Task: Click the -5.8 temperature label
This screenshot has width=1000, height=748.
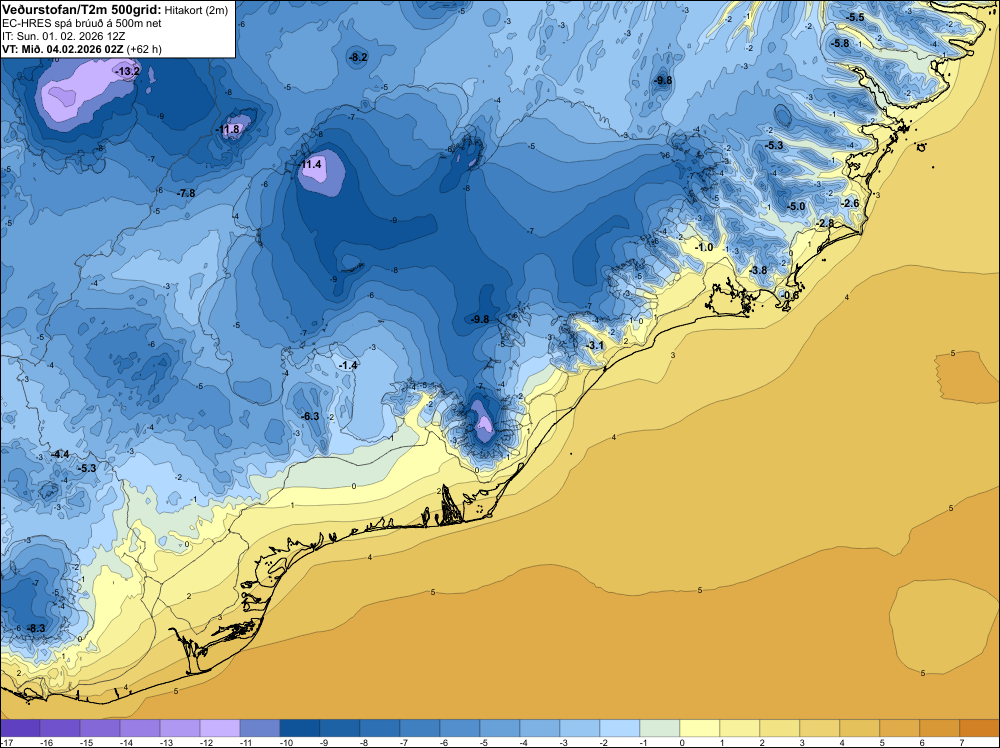Action: coord(840,43)
